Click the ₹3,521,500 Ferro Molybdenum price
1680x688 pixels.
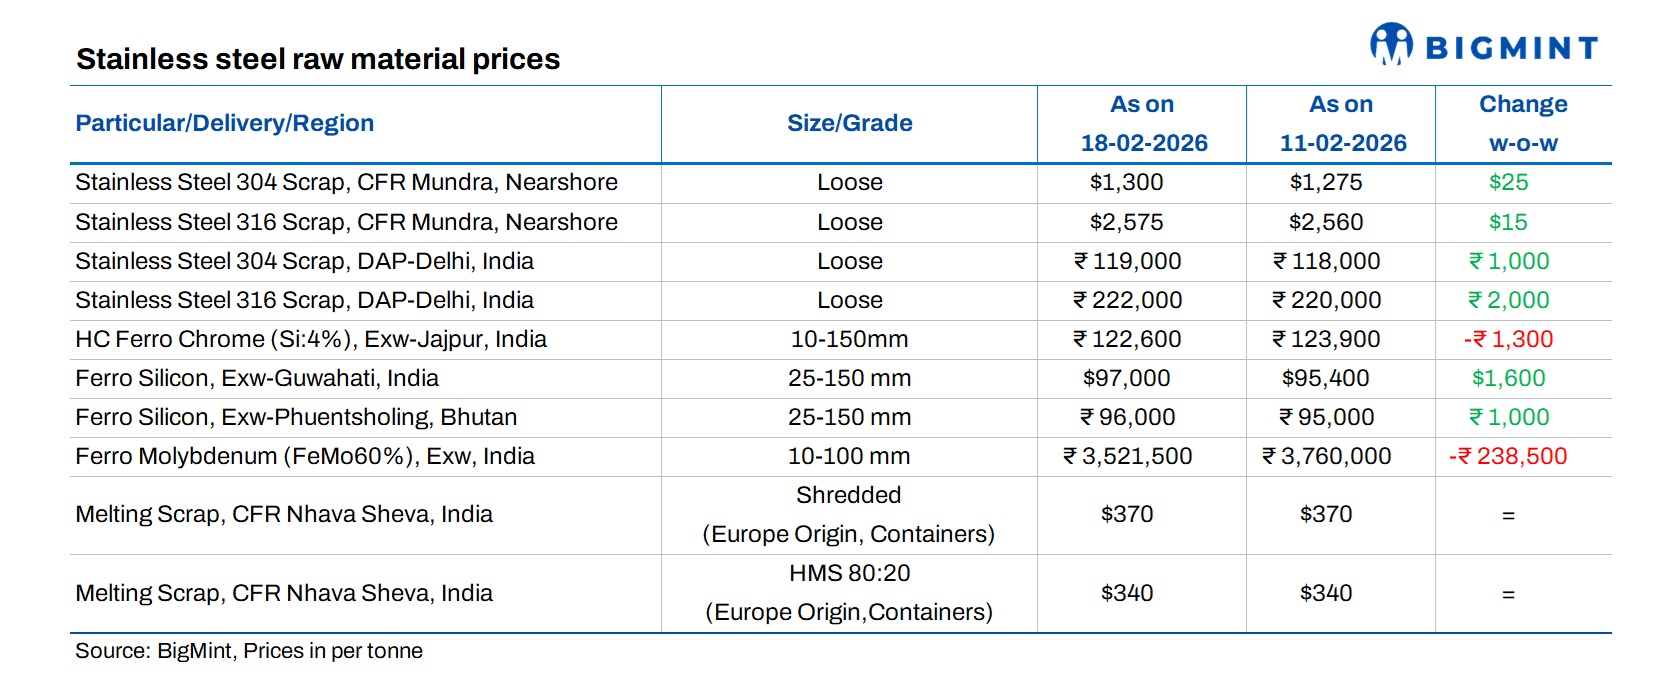[1127, 456]
